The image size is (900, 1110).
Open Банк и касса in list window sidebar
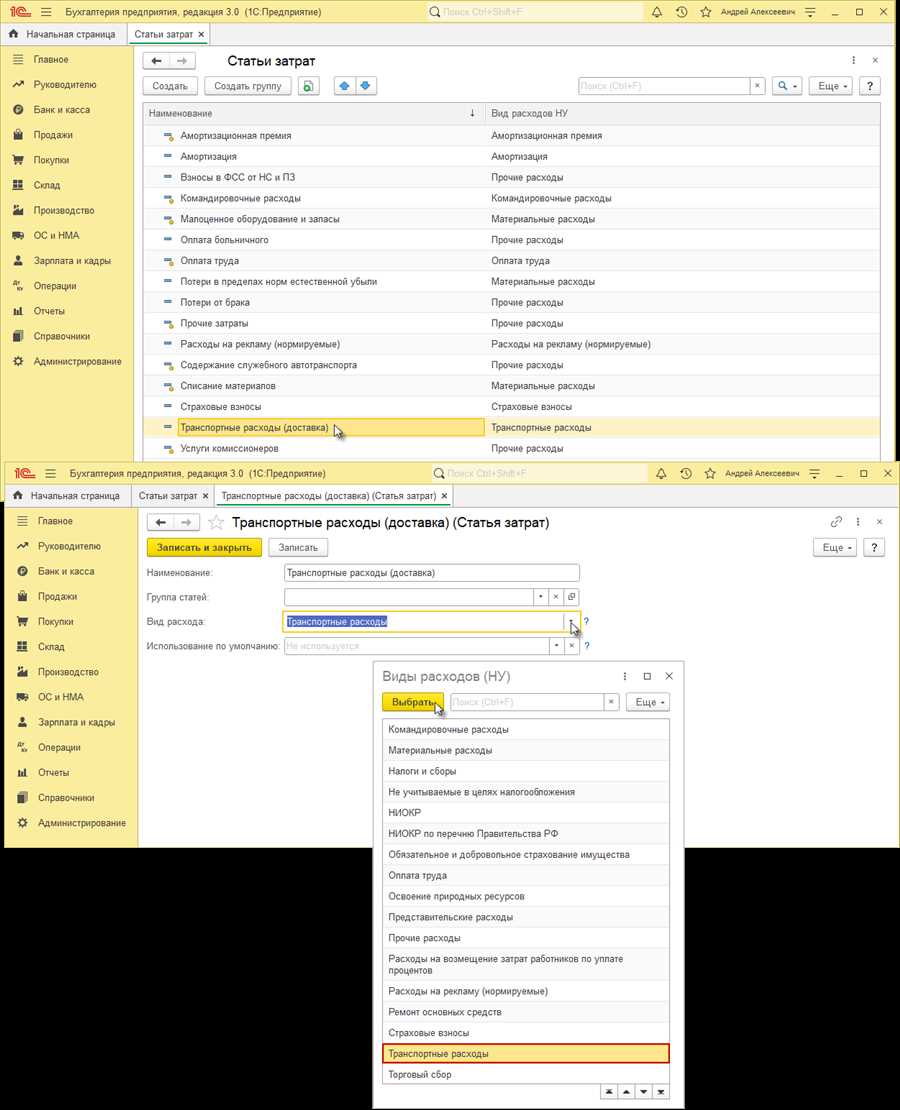(62, 110)
